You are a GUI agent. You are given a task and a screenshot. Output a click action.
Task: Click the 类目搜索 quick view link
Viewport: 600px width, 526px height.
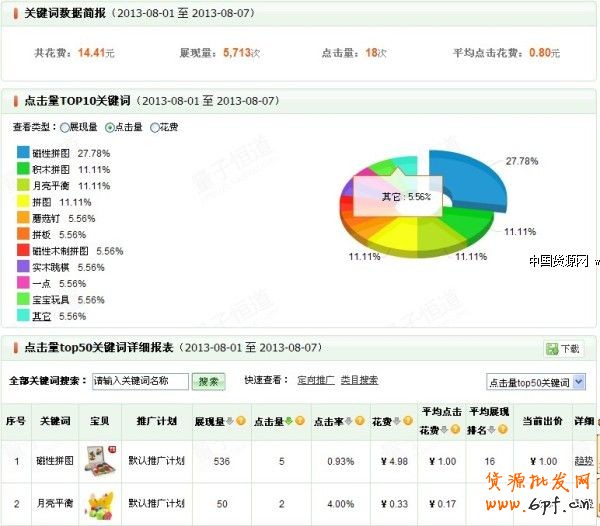pos(359,380)
